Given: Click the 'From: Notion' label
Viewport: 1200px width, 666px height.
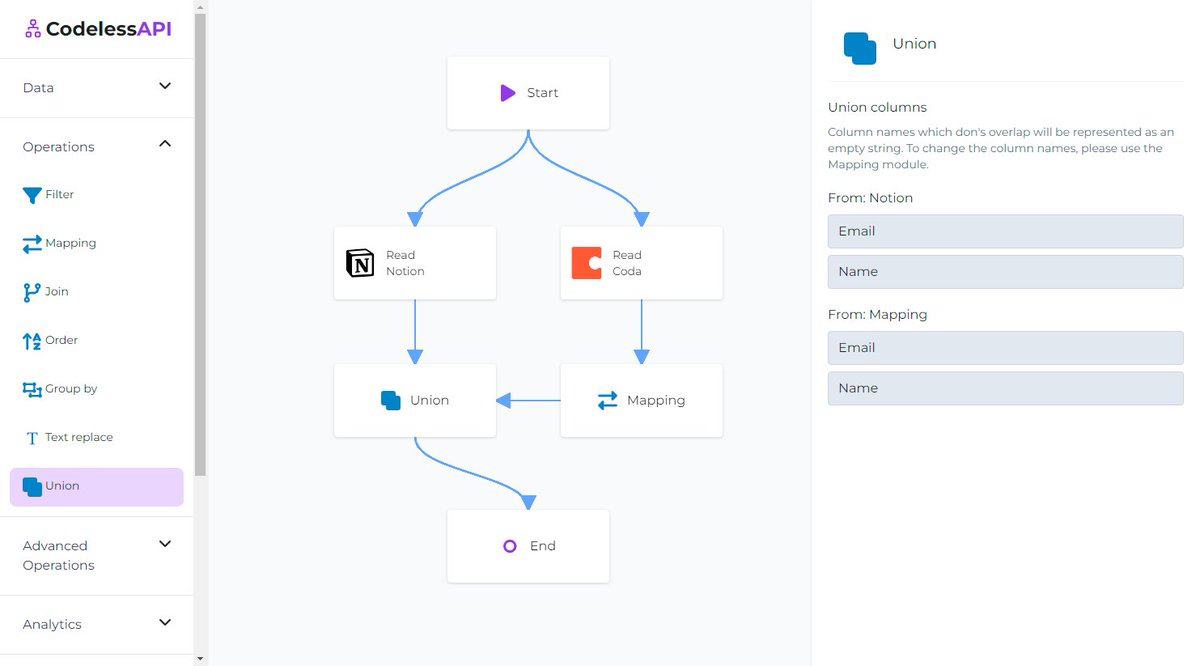Looking at the screenshot, I should click(871, 198).
